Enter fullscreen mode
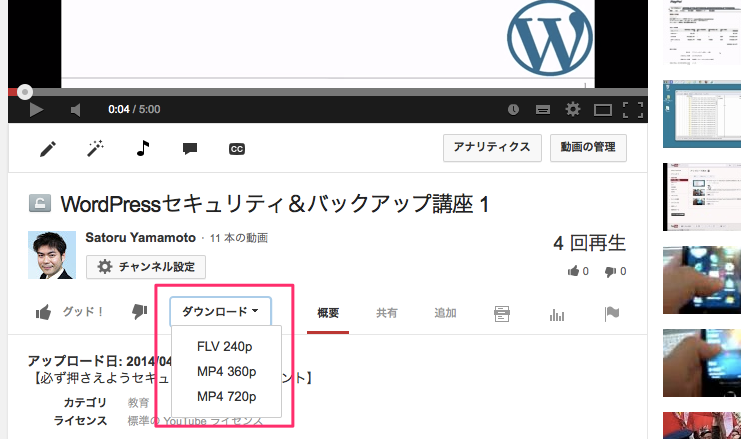The height and width of the screenshot is (439, 741). click(633, 110)
